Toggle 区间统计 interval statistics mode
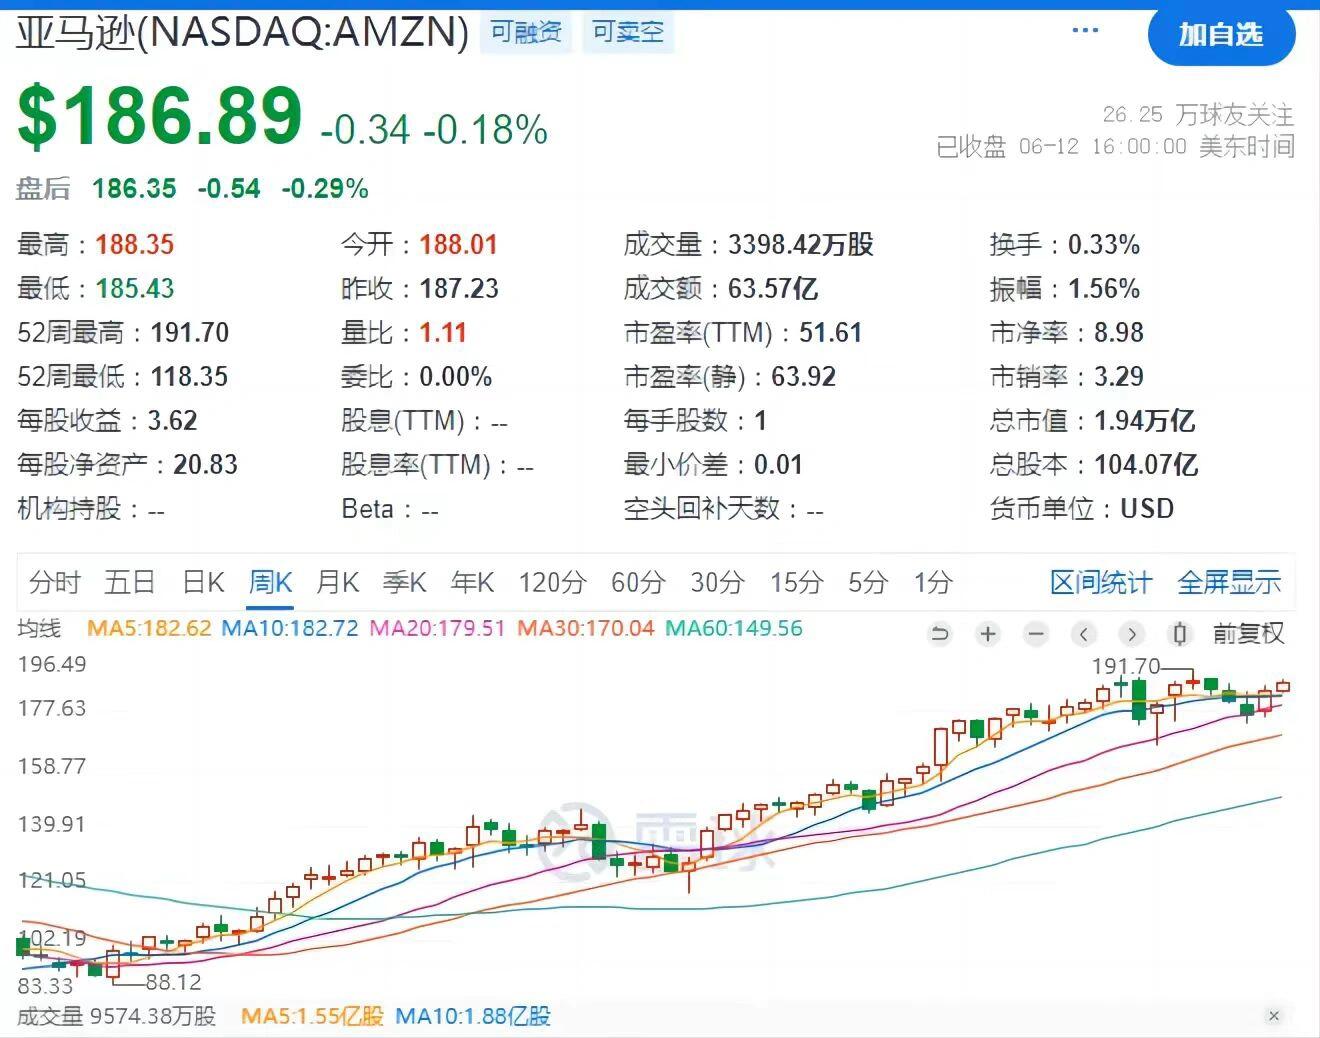The image size is (1320, 1038). coord(1101,581)
